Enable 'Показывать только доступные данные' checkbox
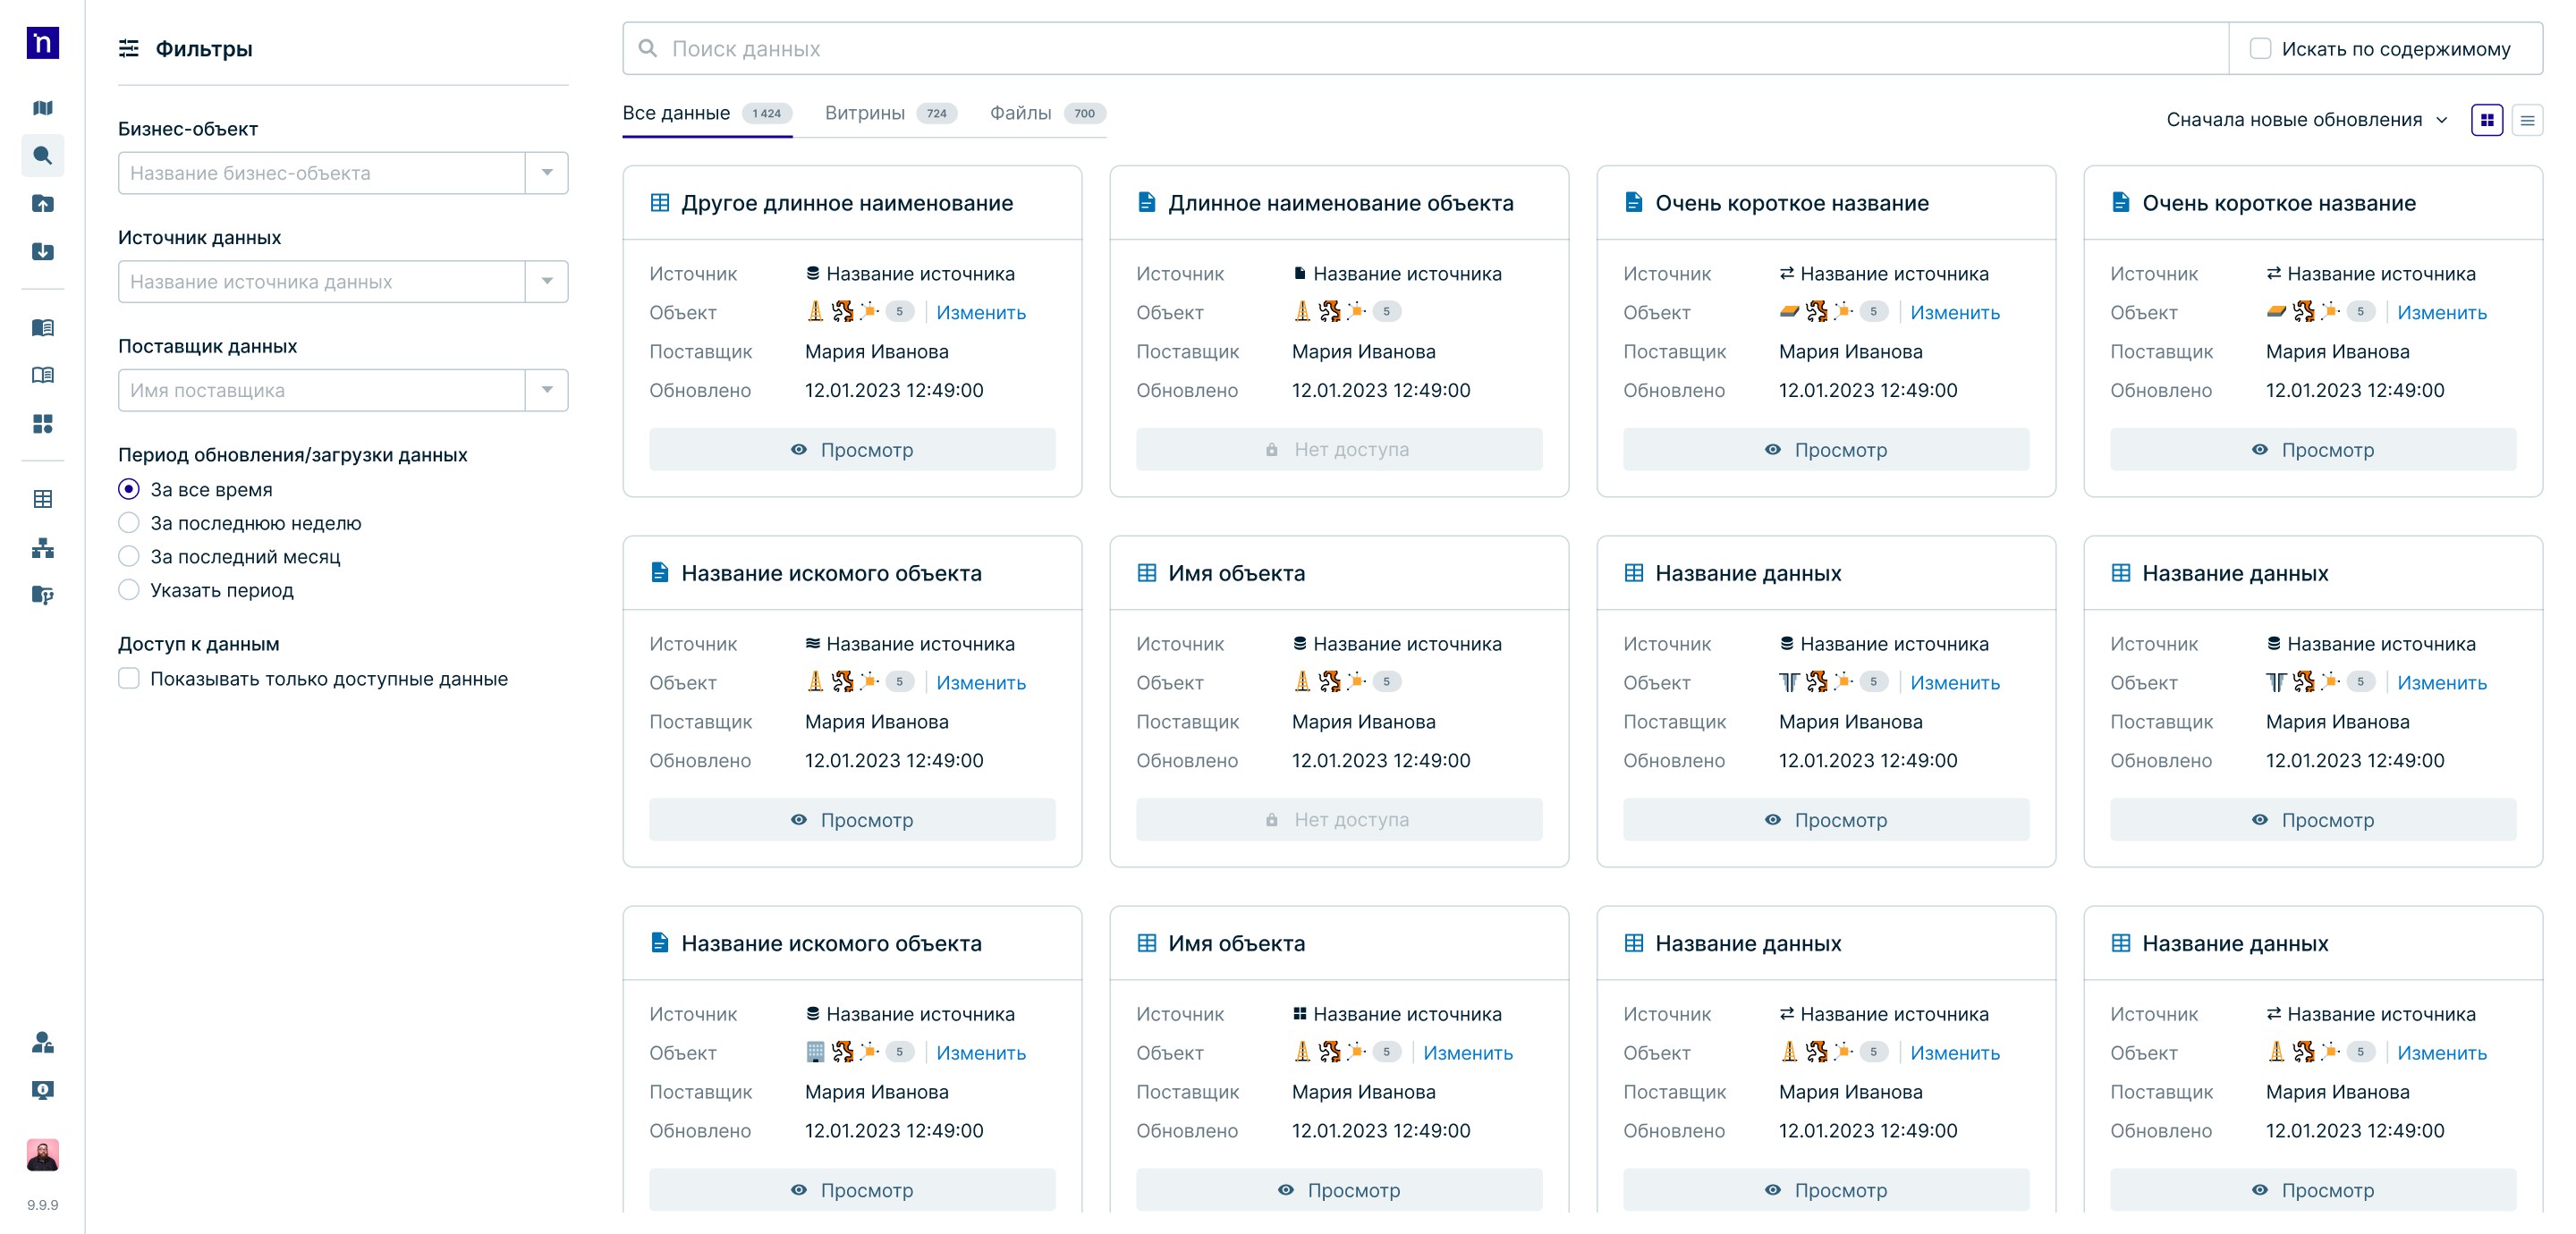The height and width of the screenshot is (1234, 2576). point(129,679)
